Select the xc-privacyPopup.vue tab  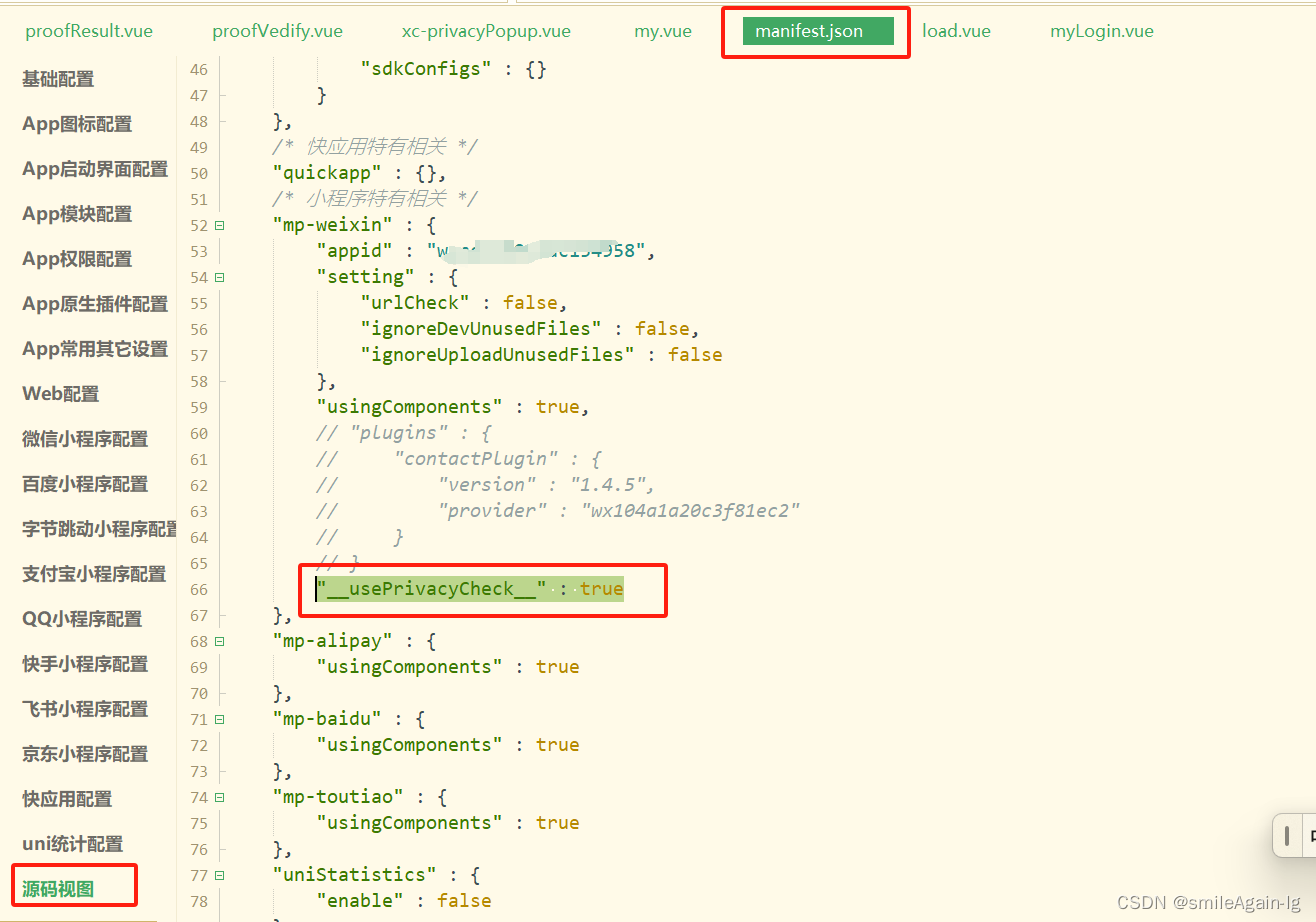click(486, 31)
